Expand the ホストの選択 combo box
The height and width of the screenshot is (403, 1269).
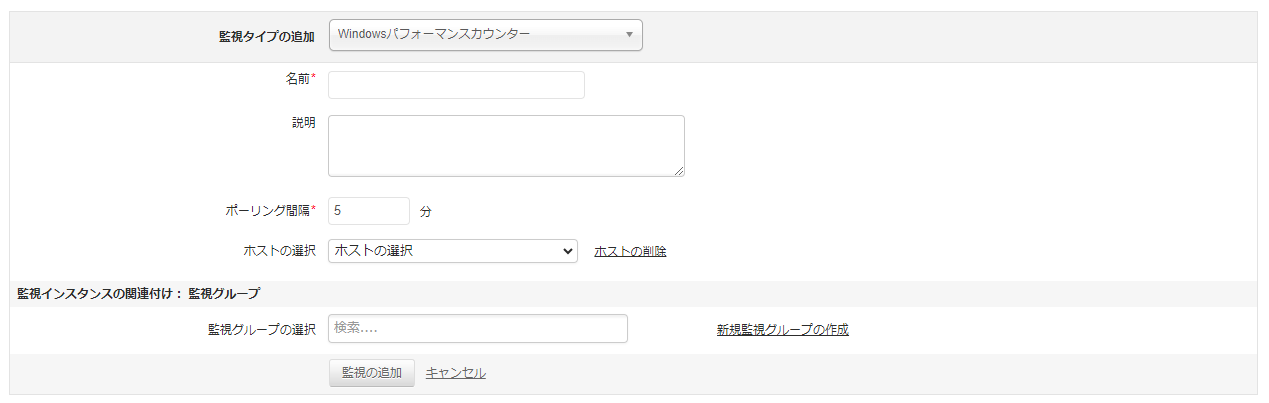pyautogui.click(x=453, y=251)
